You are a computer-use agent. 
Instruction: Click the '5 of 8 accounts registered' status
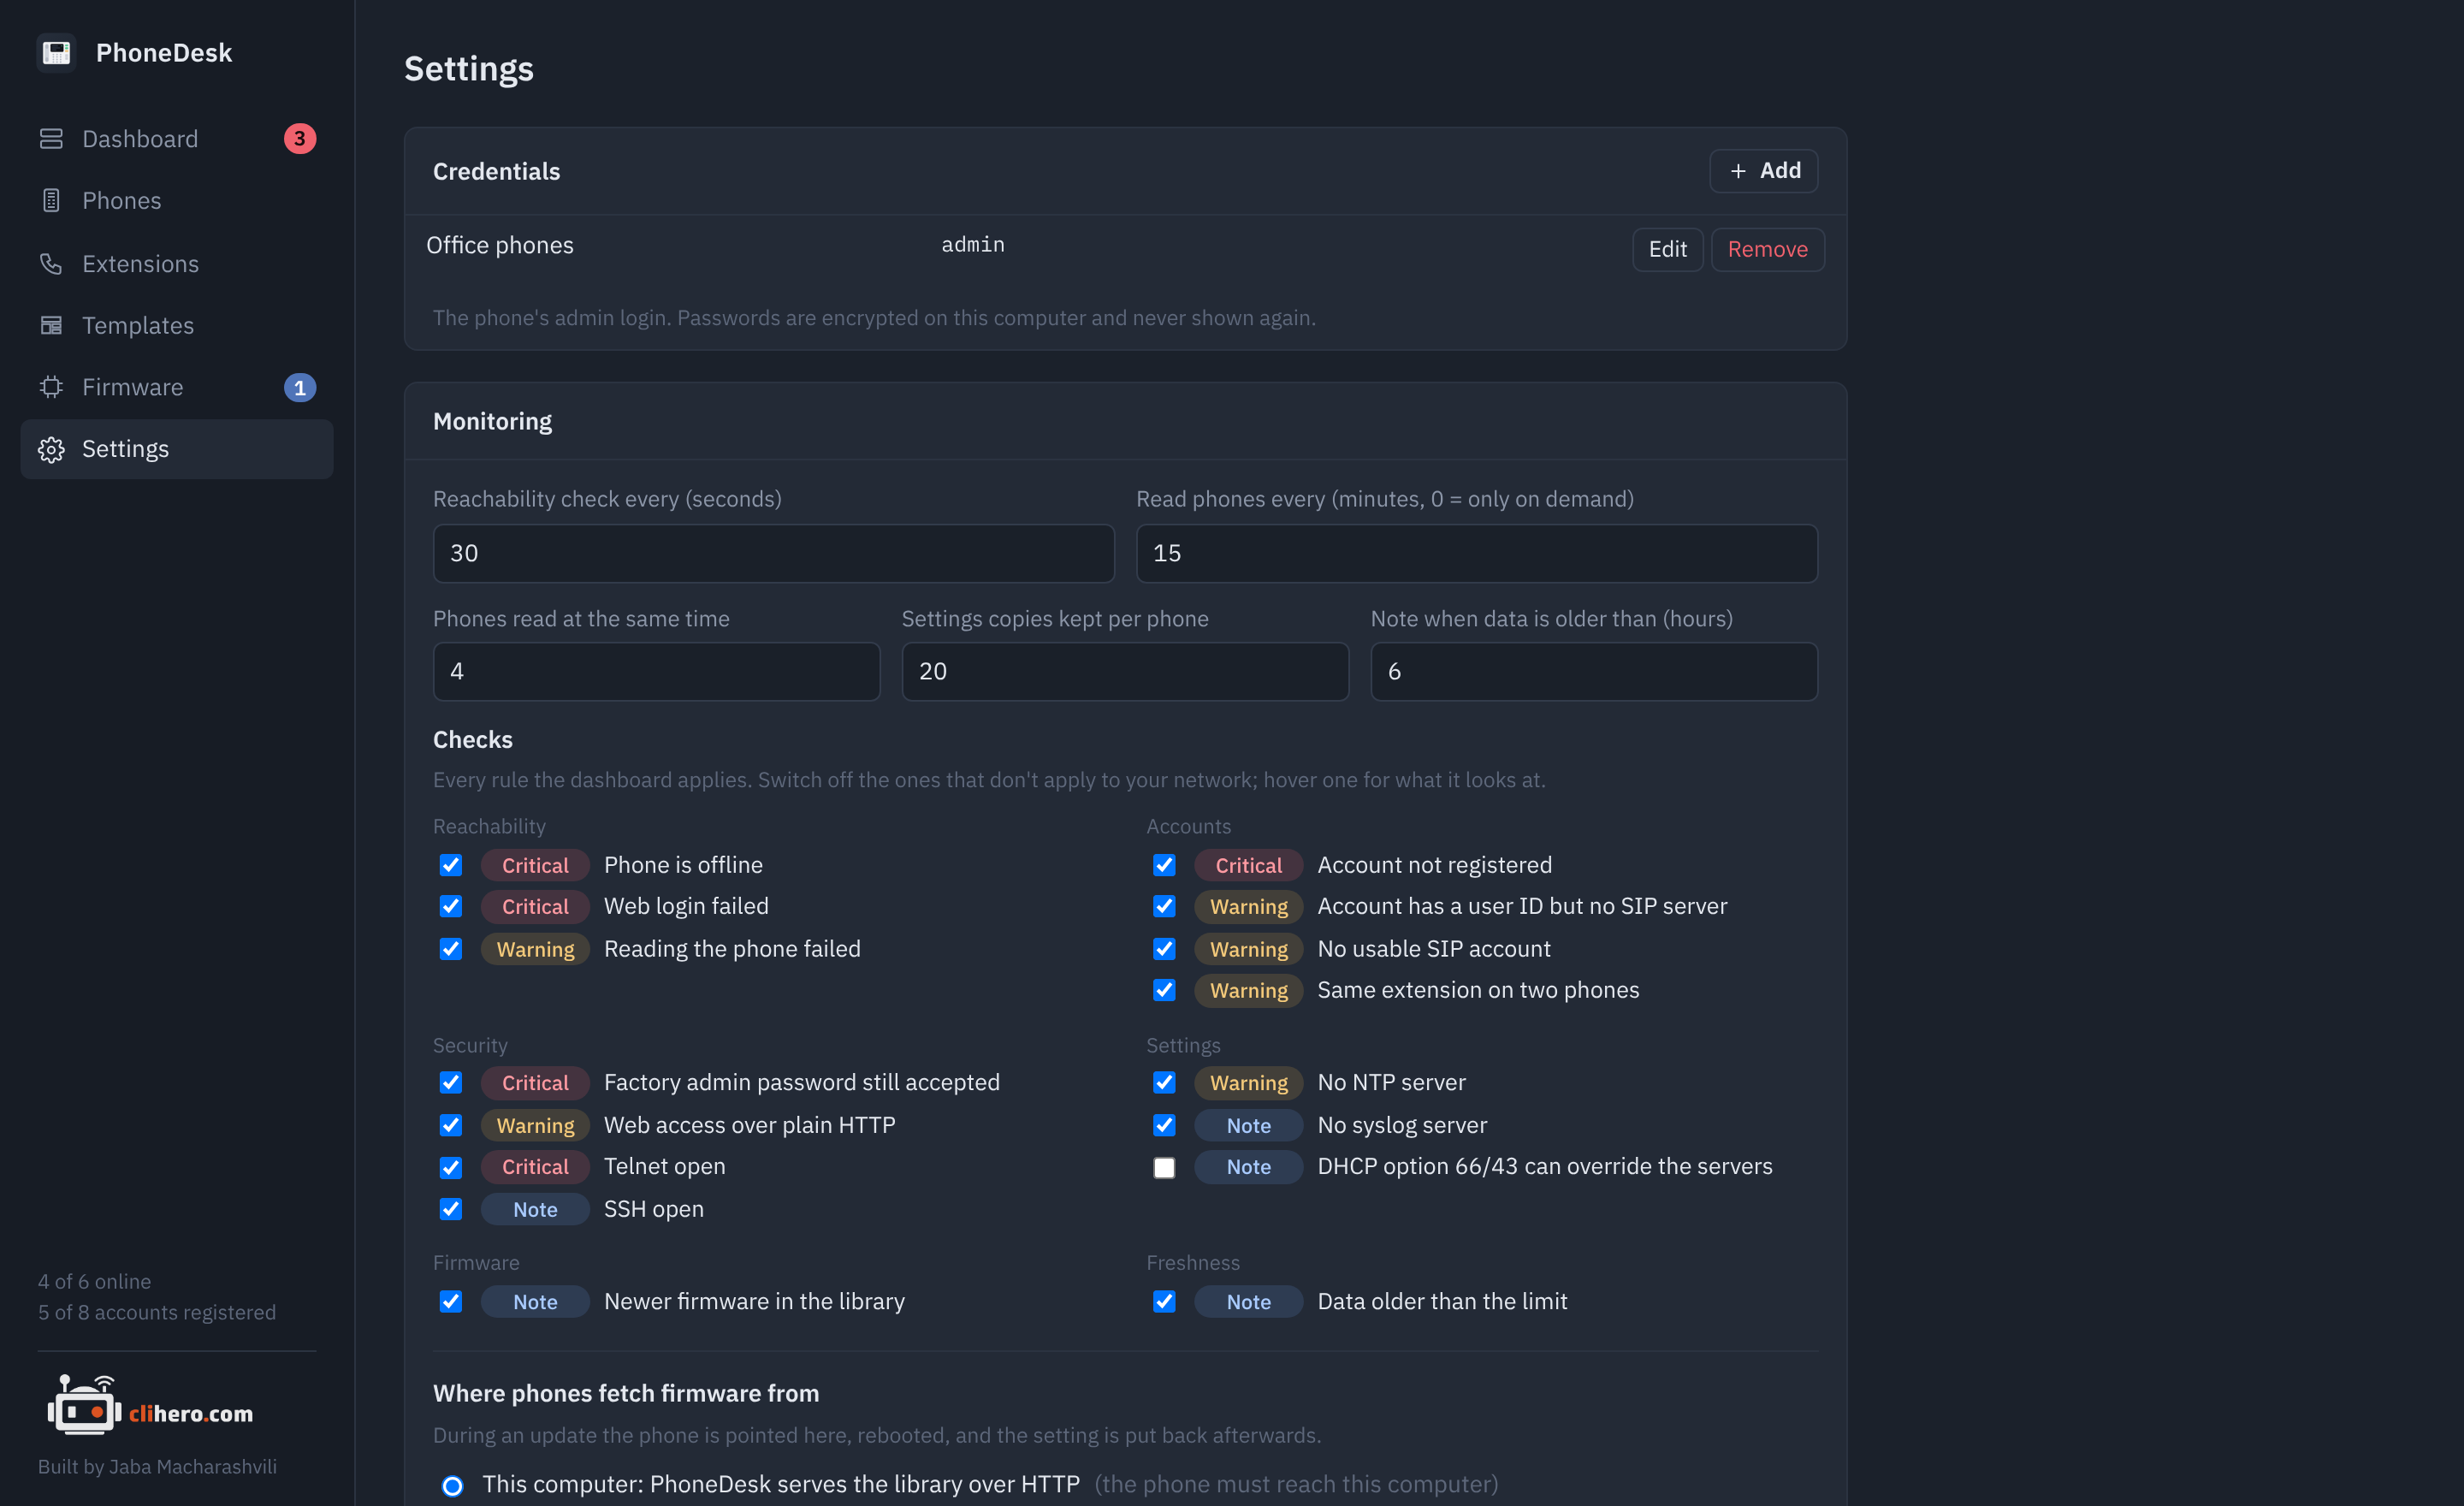(157, 1312)
